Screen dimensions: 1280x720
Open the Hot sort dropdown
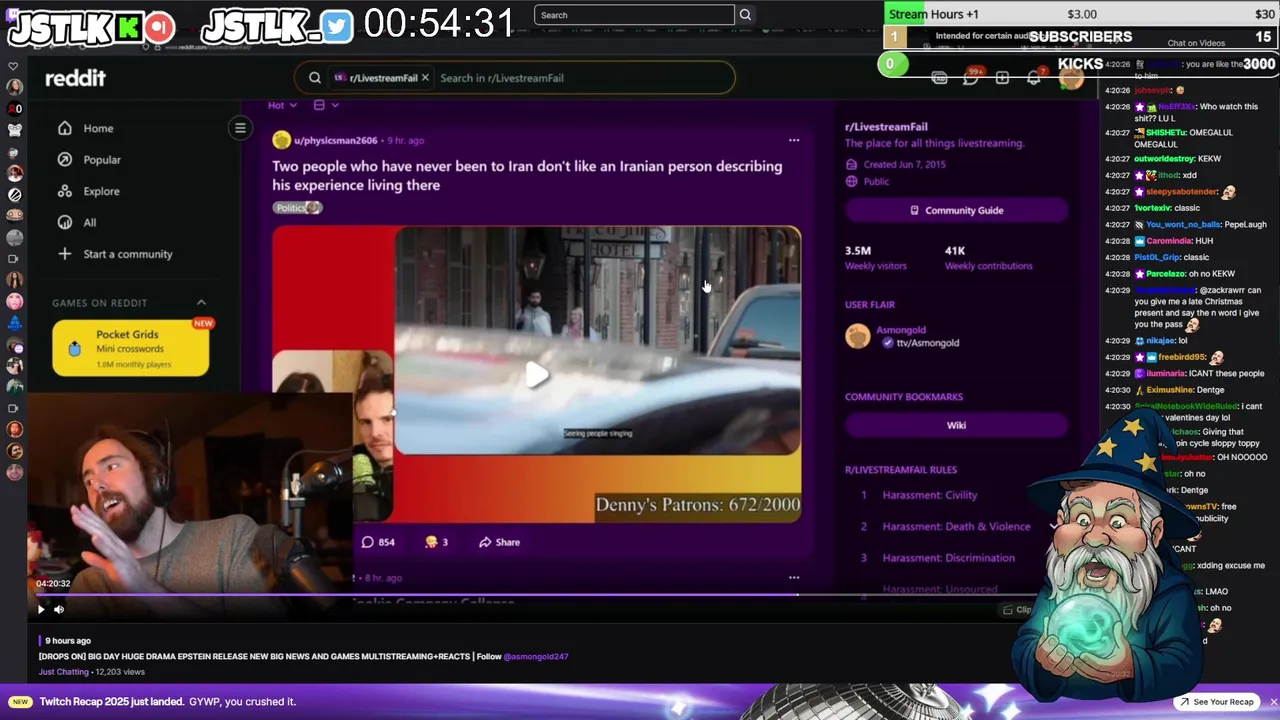pyautogui.click(x=282, y=105)
